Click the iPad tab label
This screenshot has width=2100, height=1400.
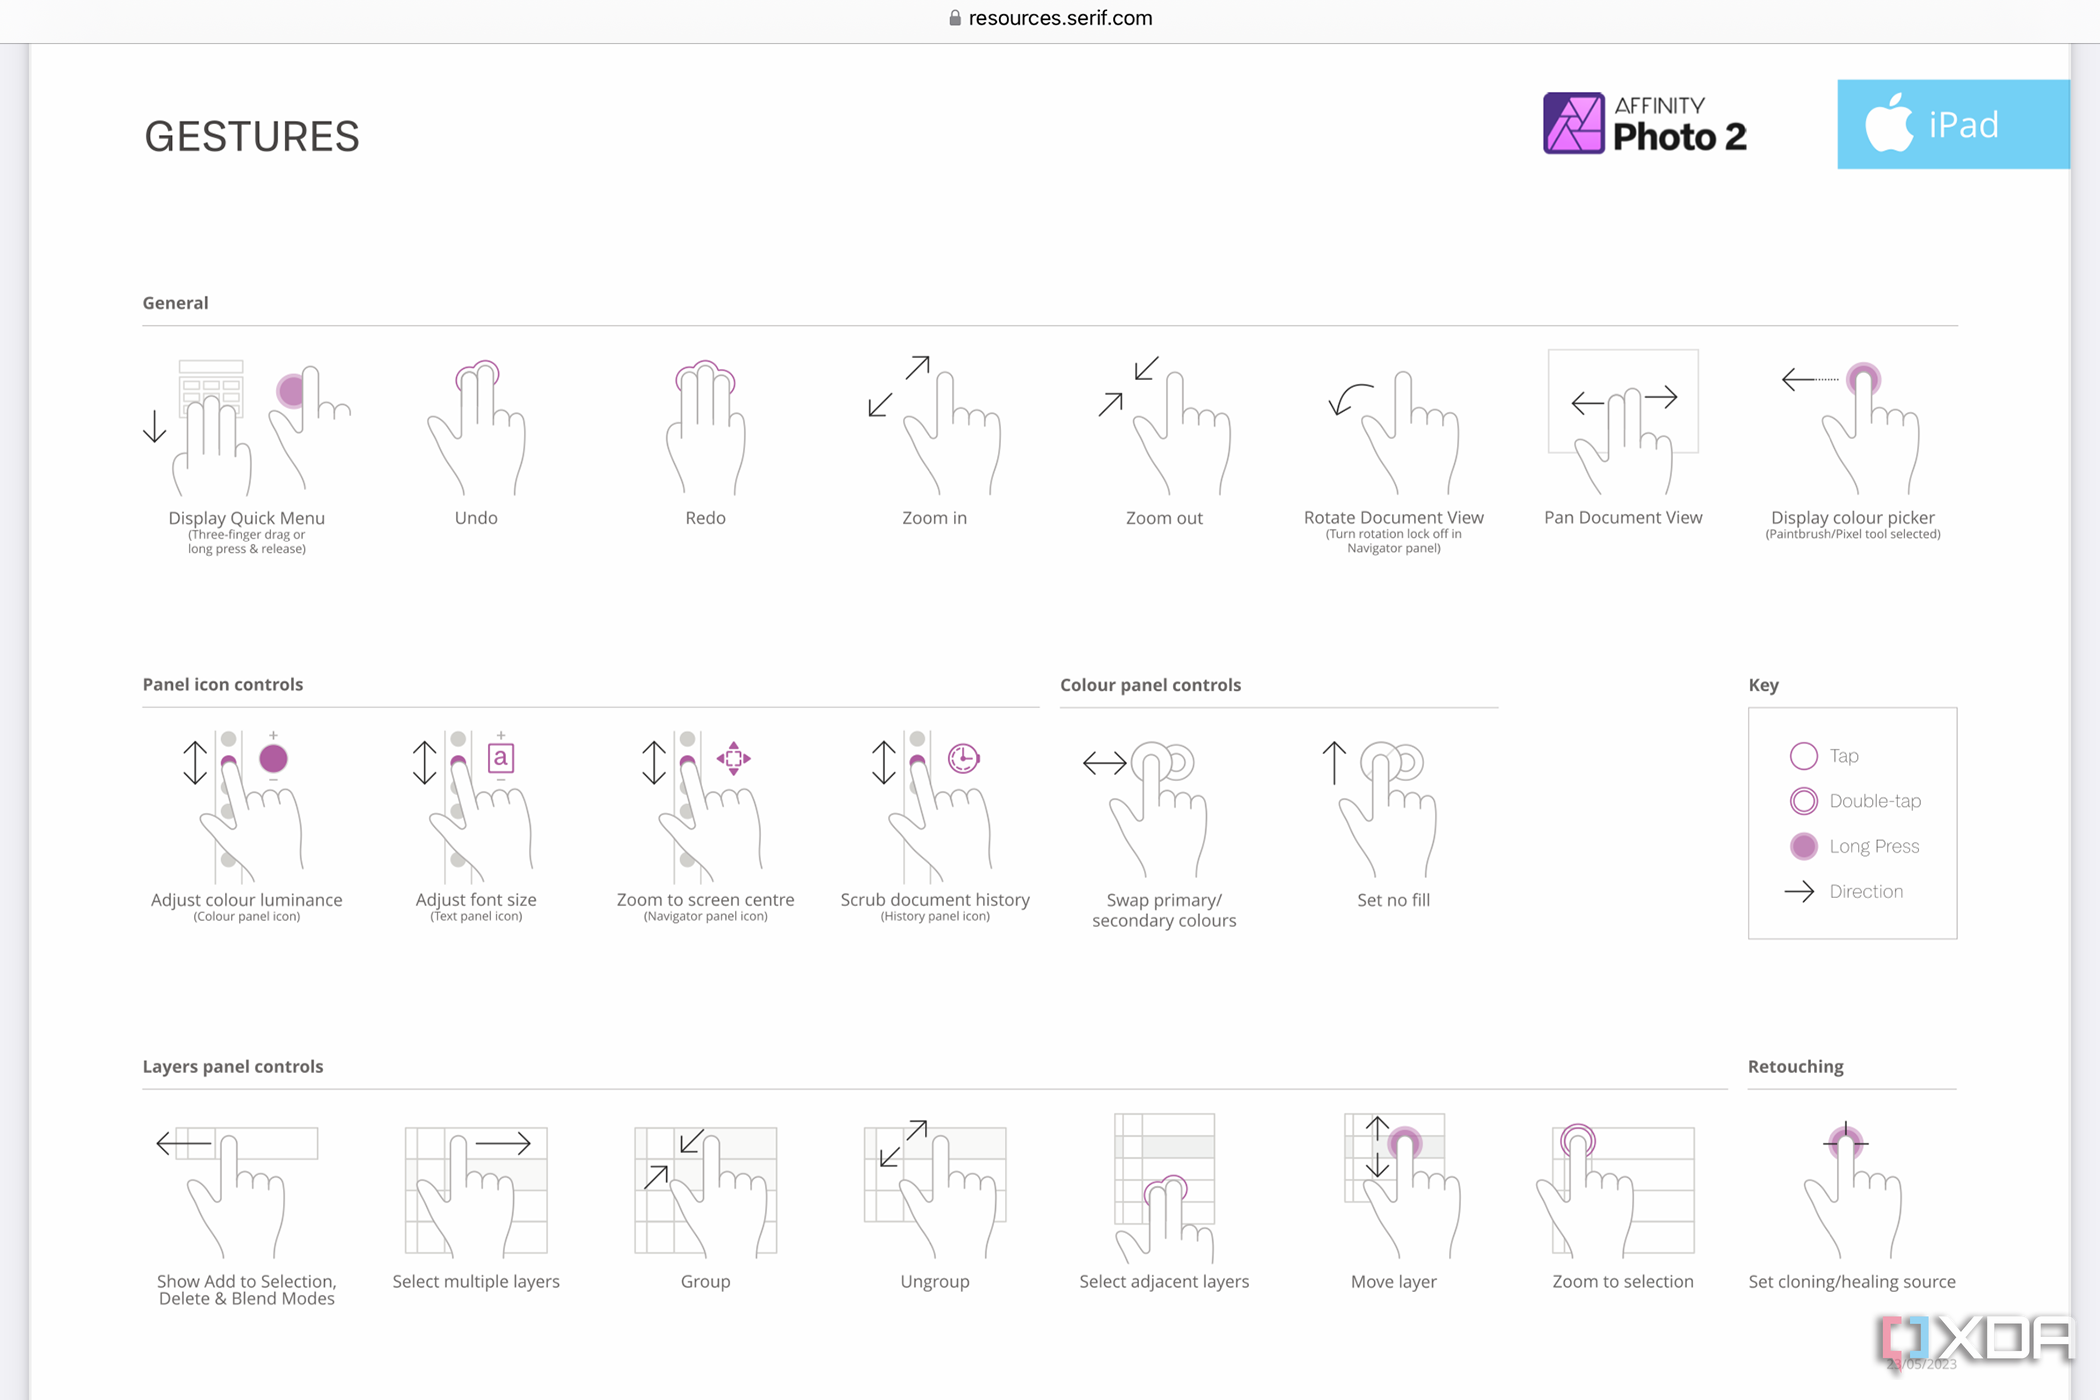click(x=1956, y=125)
